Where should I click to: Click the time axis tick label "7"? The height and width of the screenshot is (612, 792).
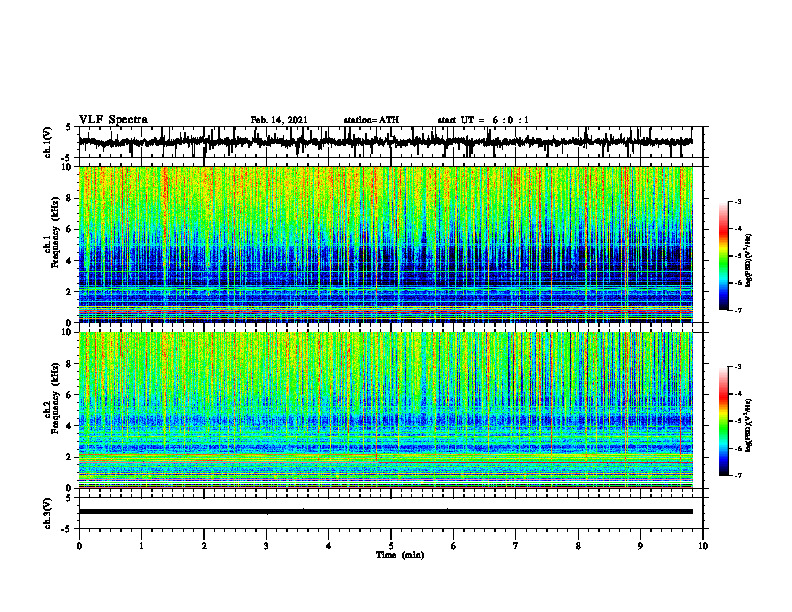click(x=516, y=546)
